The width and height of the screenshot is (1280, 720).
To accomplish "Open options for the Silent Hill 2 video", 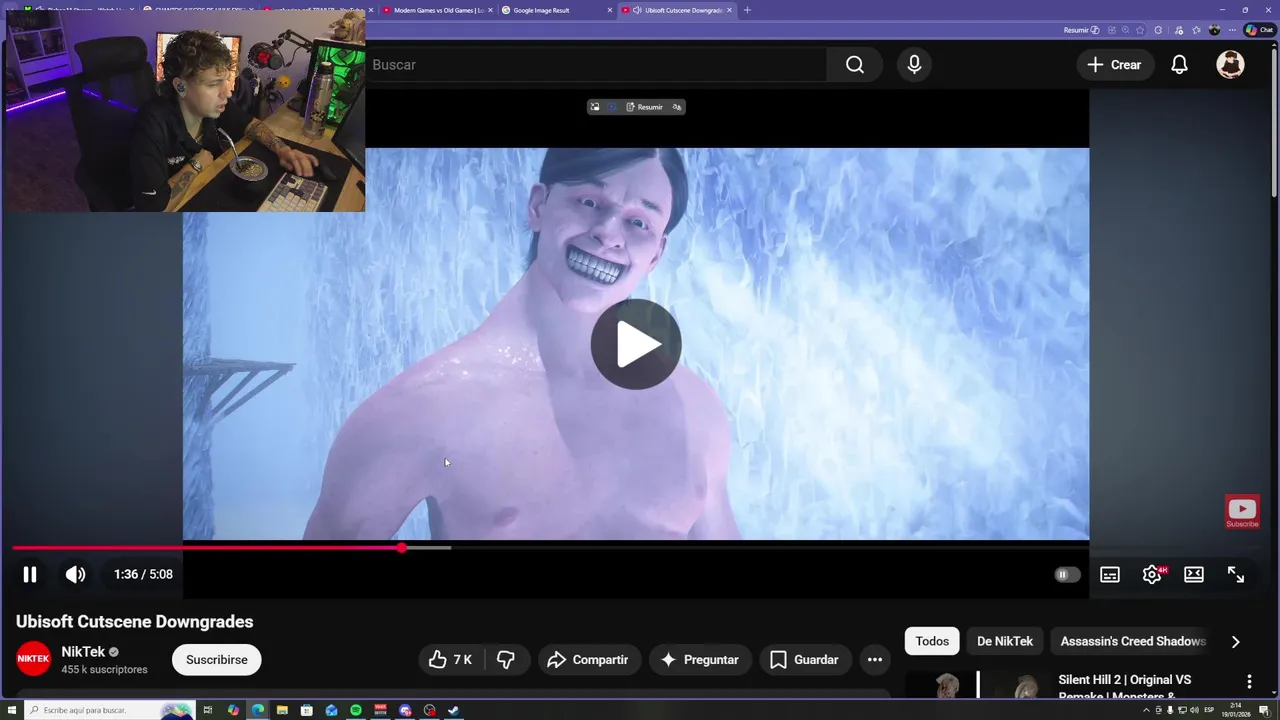I will [x=1249, y=682].
